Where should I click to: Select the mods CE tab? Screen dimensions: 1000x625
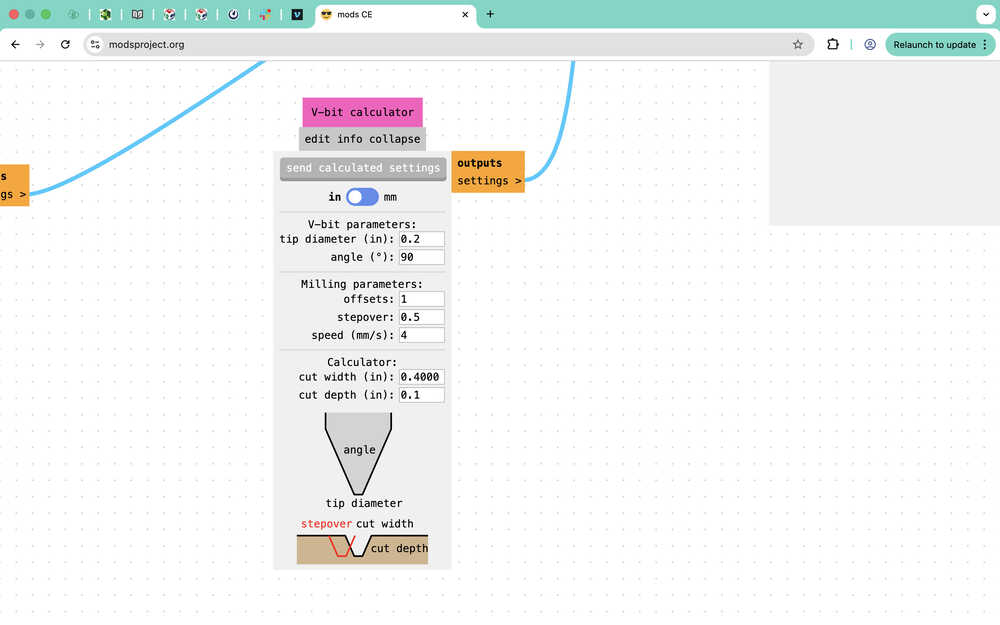395,15
